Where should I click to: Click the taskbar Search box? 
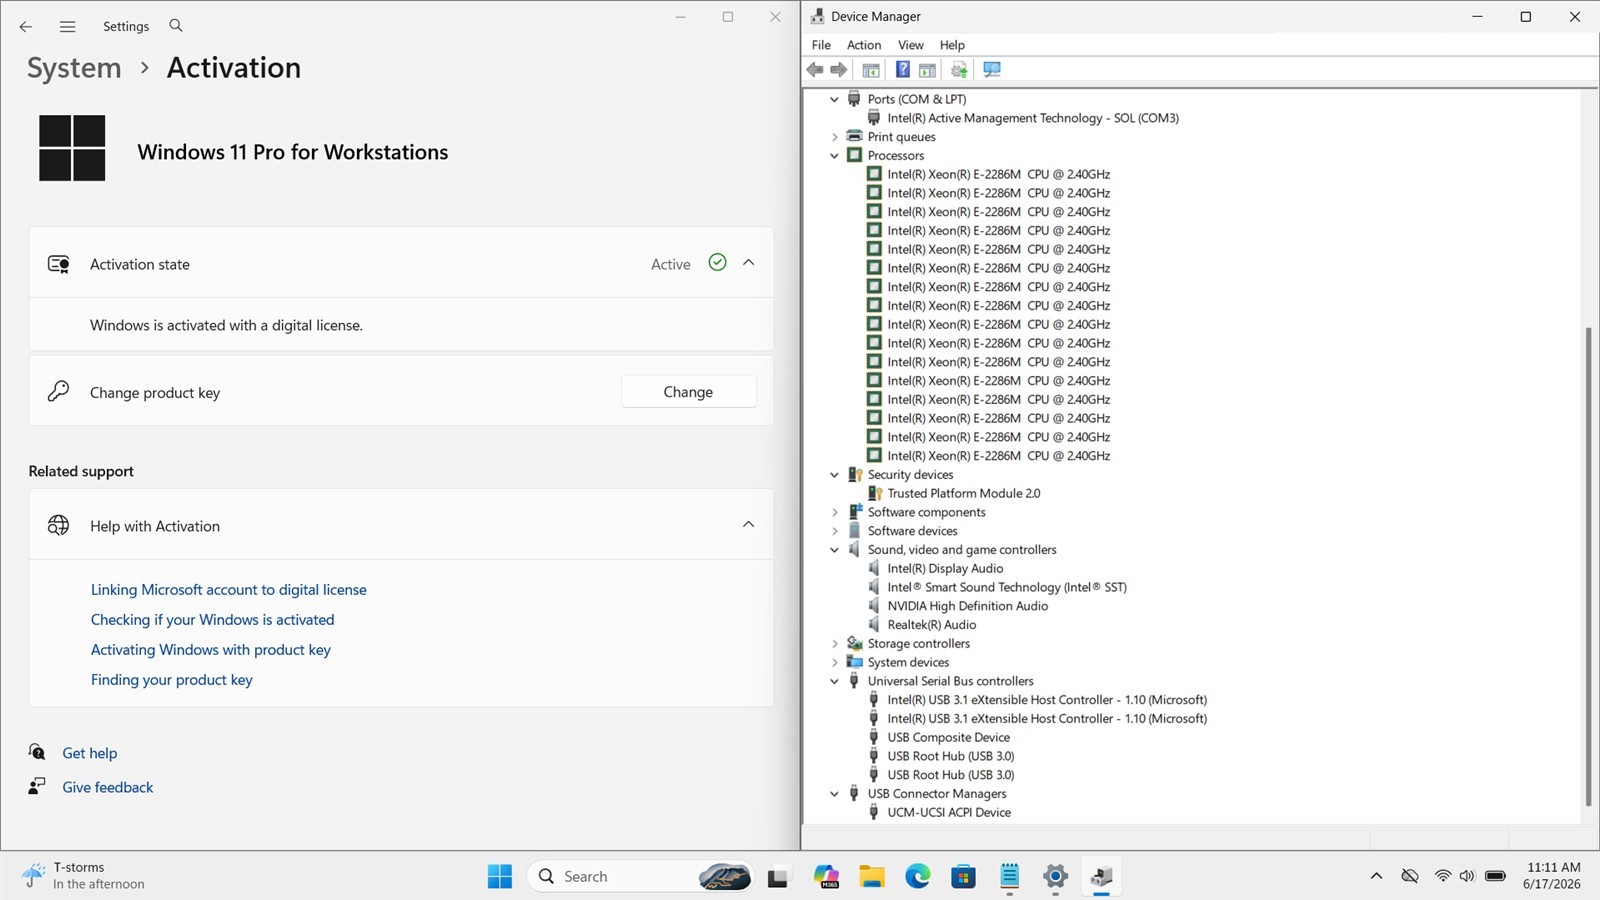[640, 877]
